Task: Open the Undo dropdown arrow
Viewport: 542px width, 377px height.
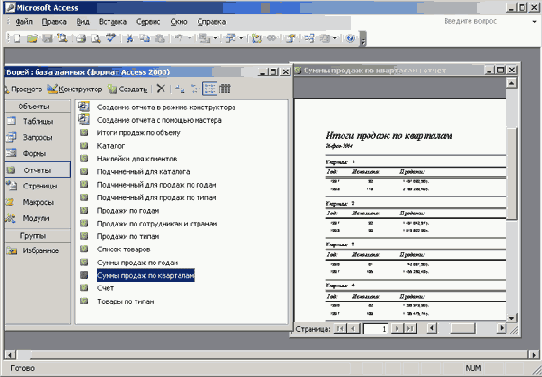Action: (189, 39)
